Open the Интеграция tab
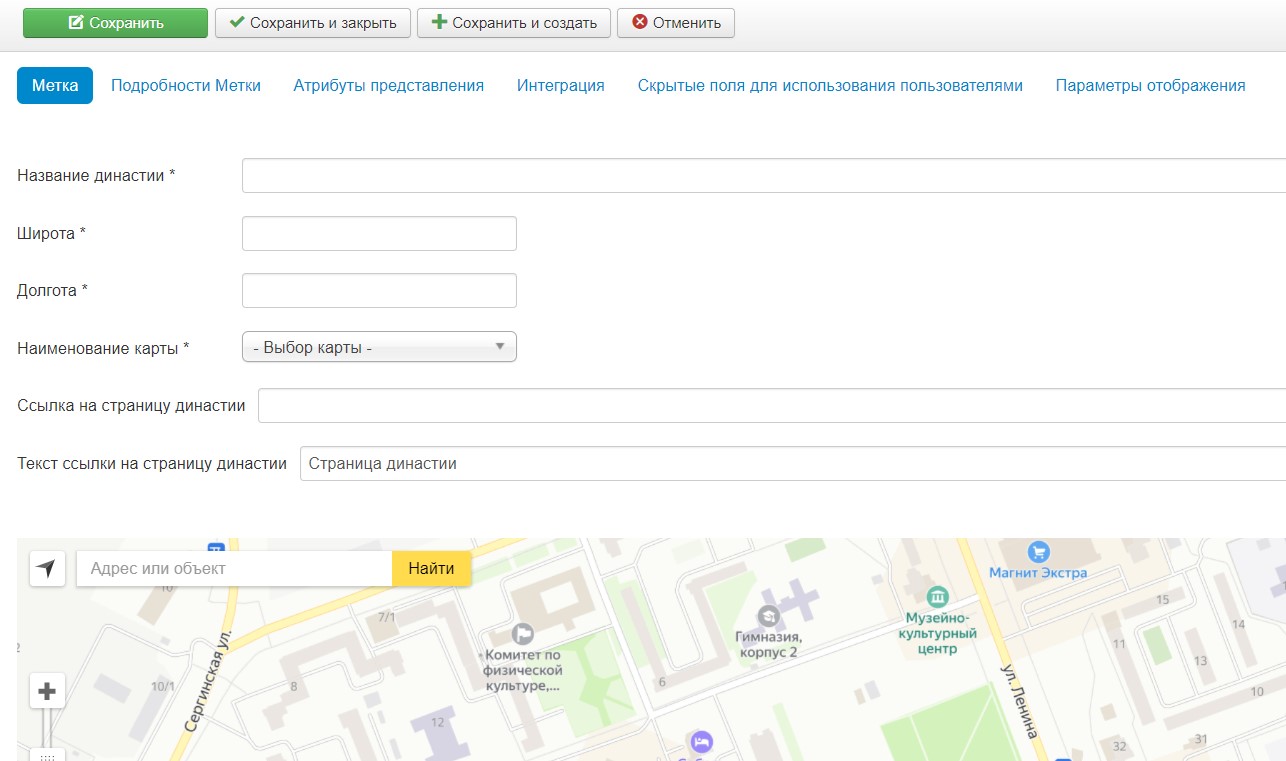This screenshot has width=1286, height=761. (x=561, y=86)
